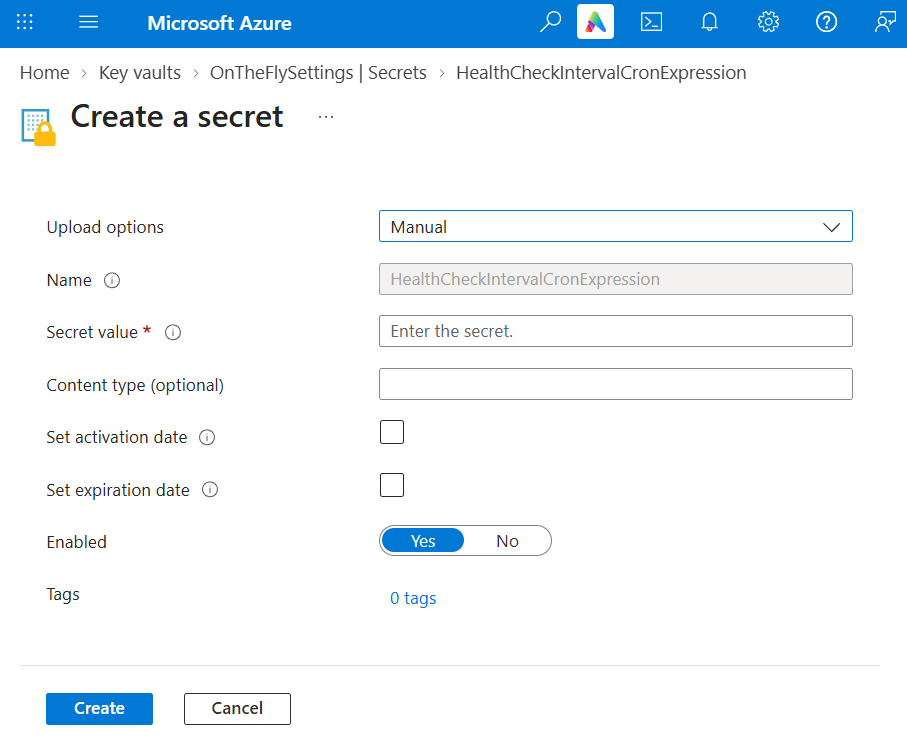Go to Key vaults breadcrumb
This screenshot has height=736, width=907.
tap(140, 73)
